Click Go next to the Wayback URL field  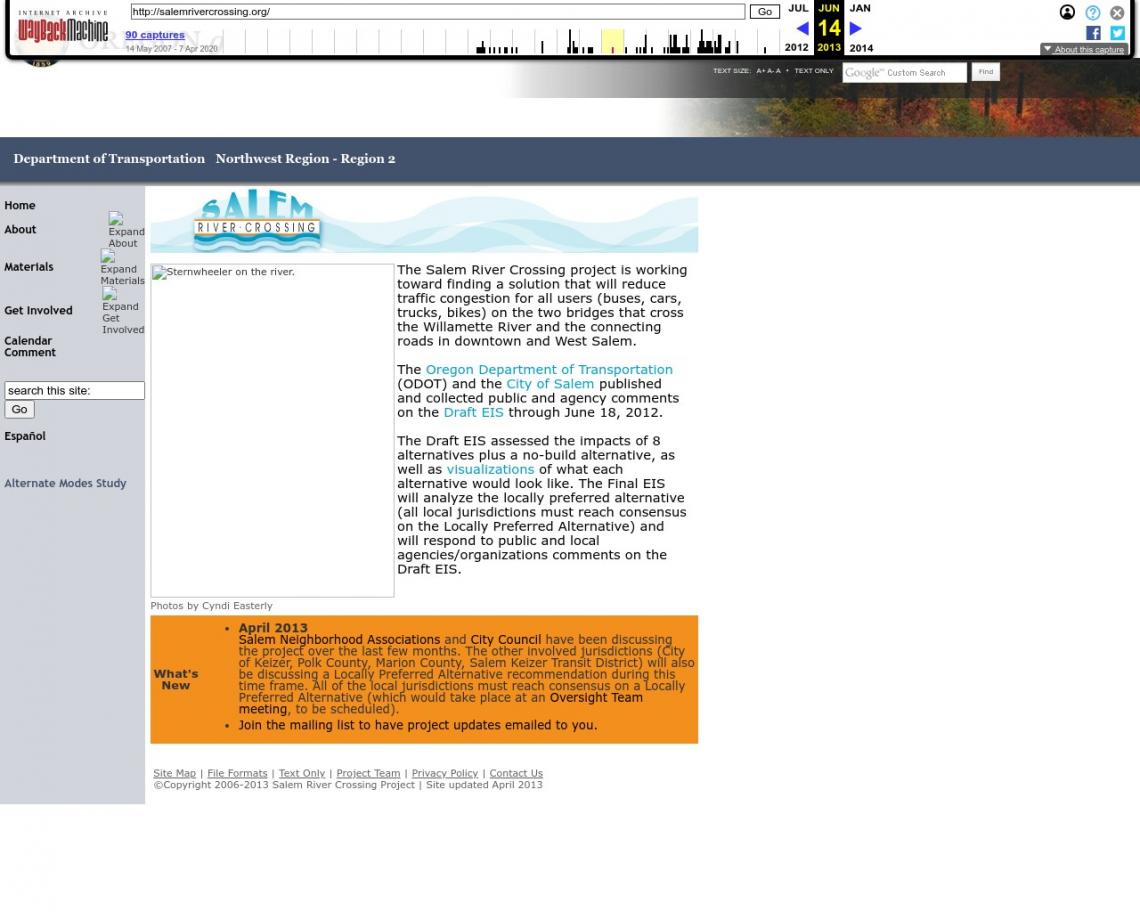[765, 12]
